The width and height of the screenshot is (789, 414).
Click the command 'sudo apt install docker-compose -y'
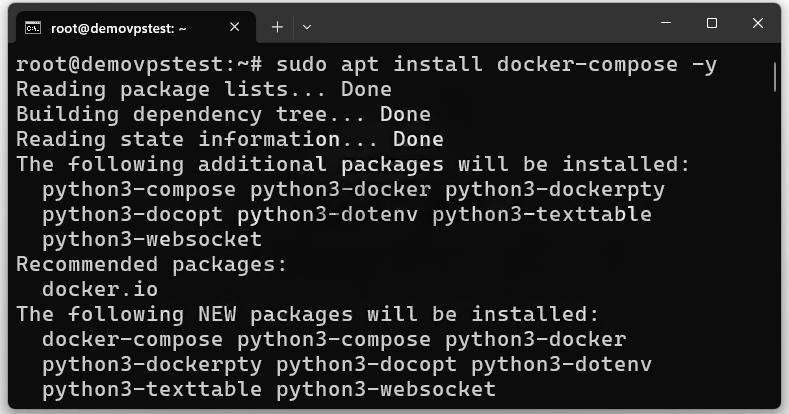496,65
